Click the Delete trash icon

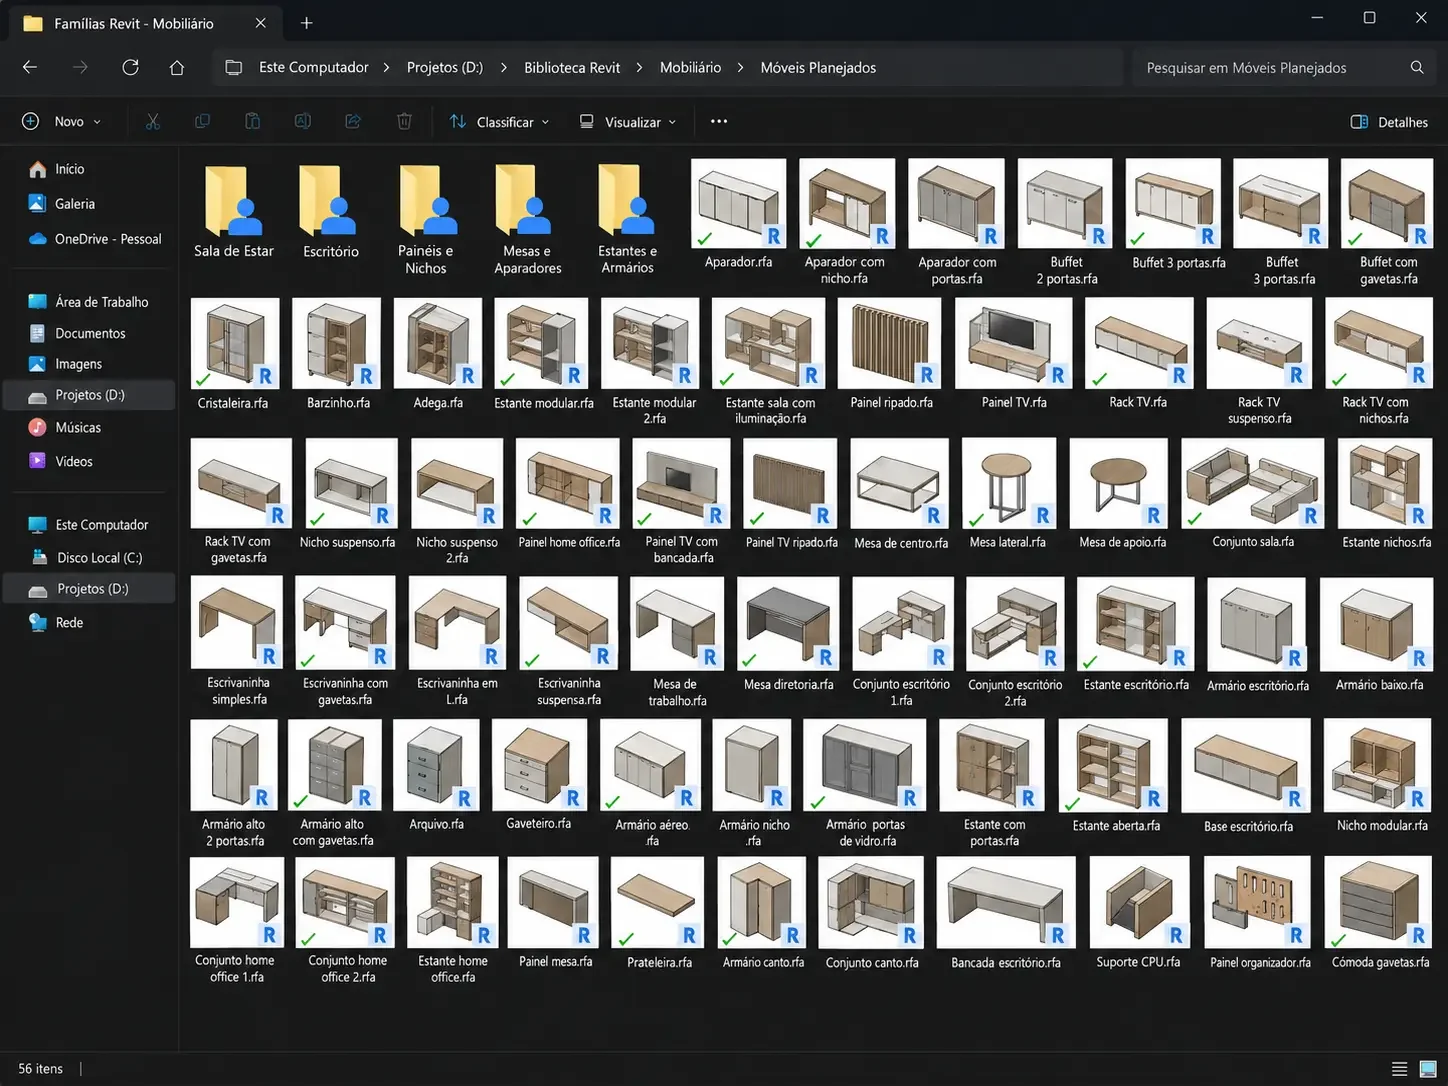[x=404, y=121]
